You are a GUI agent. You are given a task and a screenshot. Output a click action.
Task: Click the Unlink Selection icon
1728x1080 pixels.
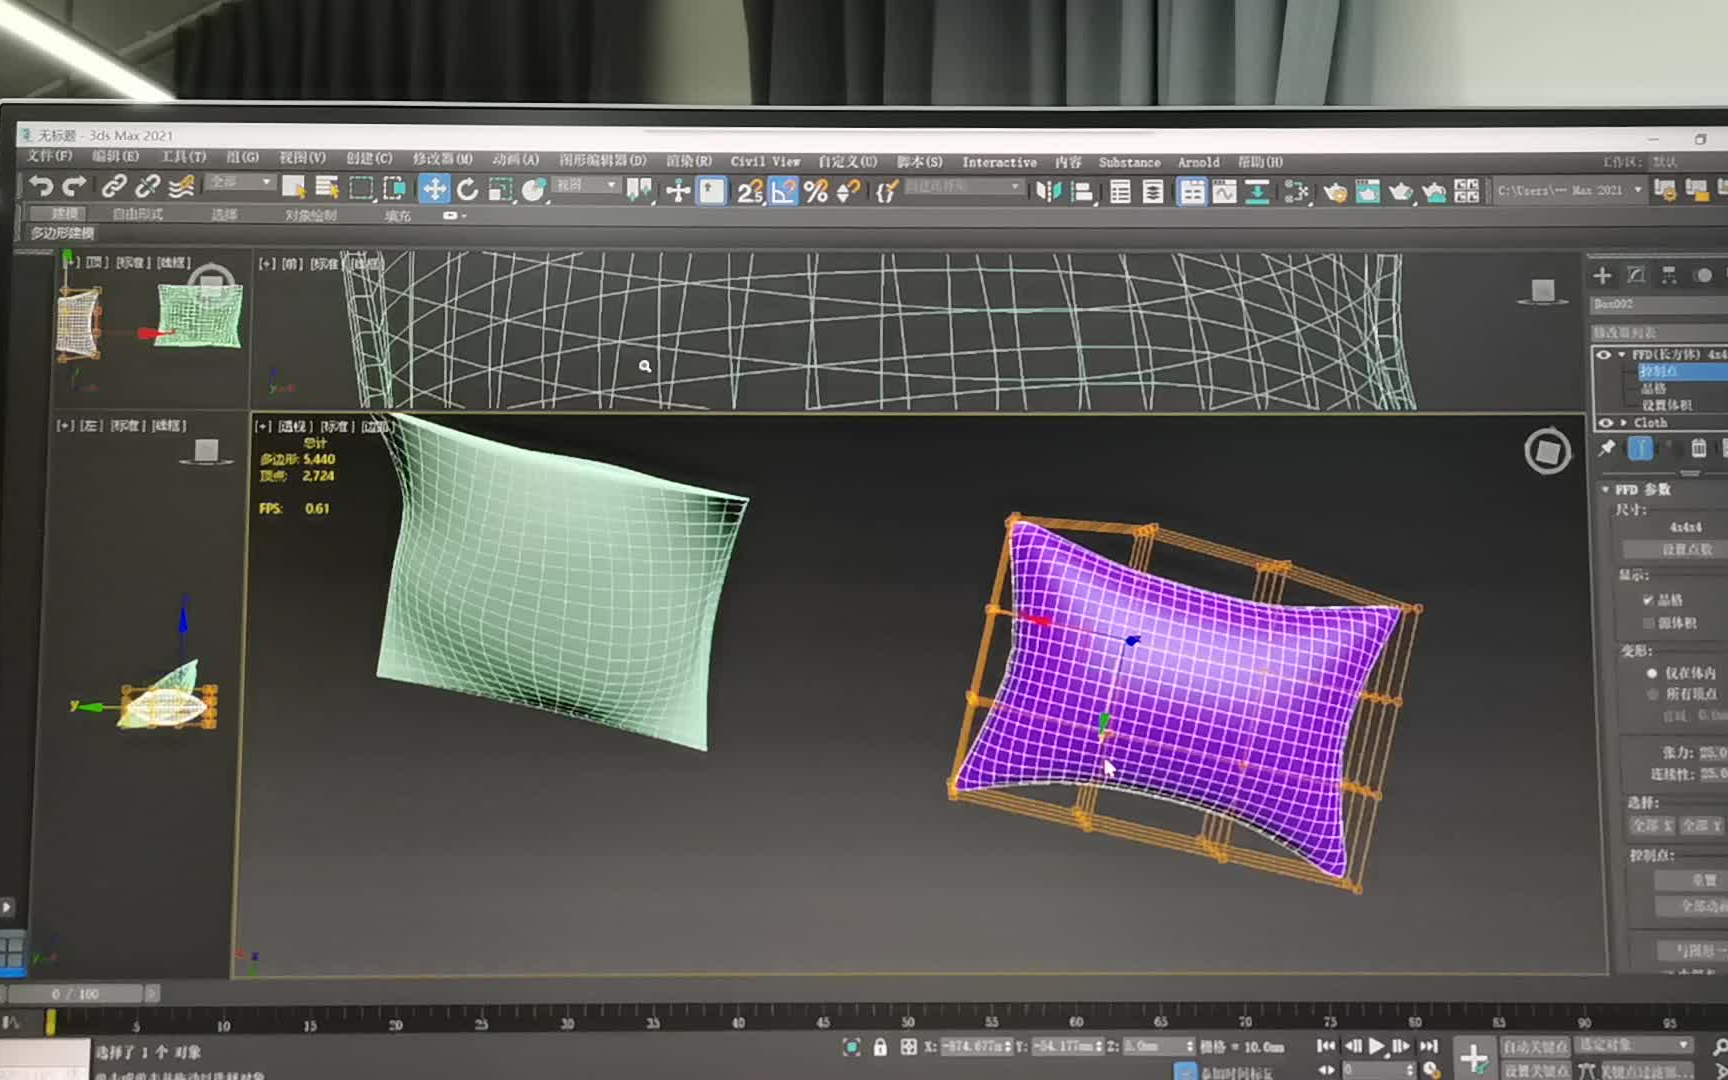[x=147, y=186]
